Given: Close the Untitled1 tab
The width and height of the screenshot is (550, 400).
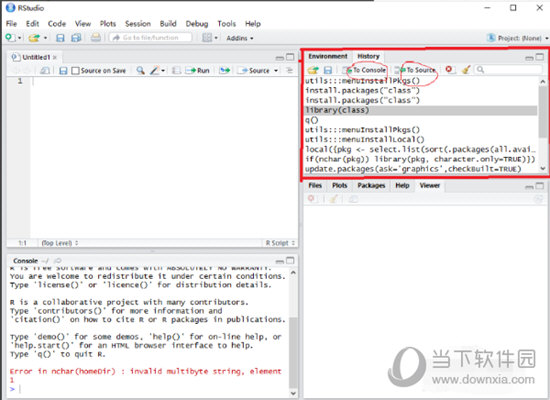Looking at the screenshot, I should click(x=55, y=57).
